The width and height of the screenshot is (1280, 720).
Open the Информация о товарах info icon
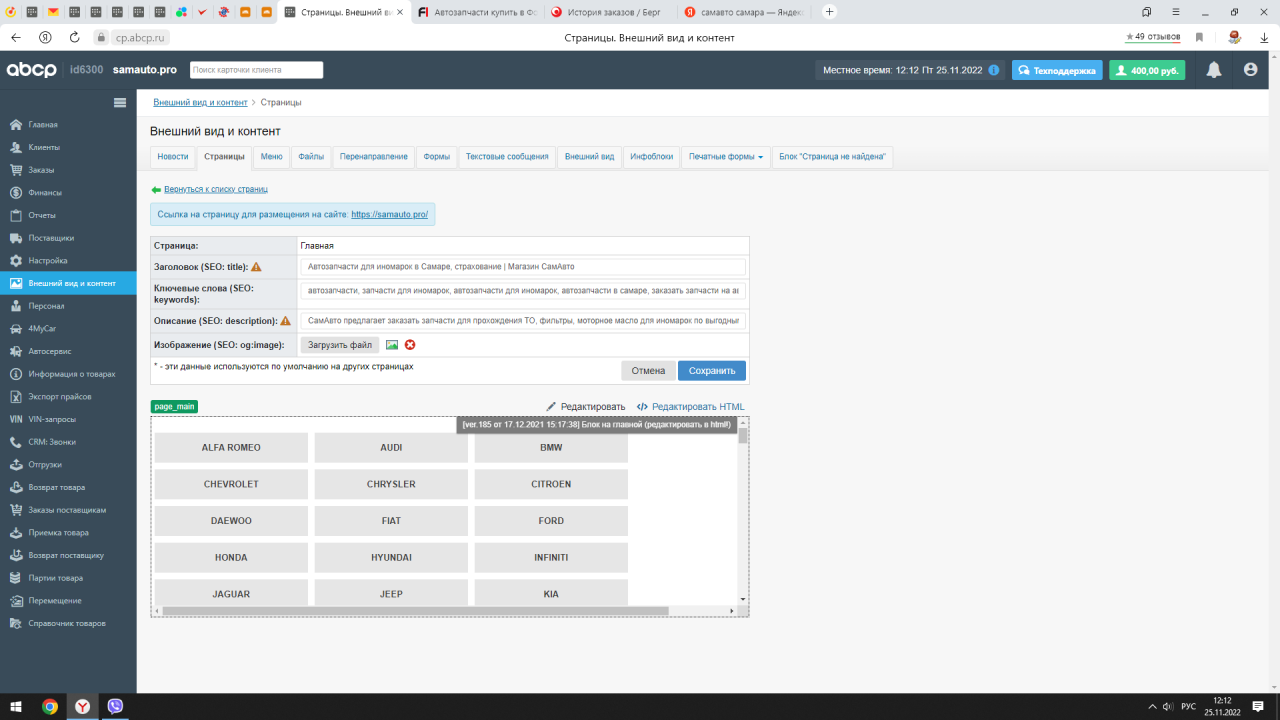coord(15,374)
